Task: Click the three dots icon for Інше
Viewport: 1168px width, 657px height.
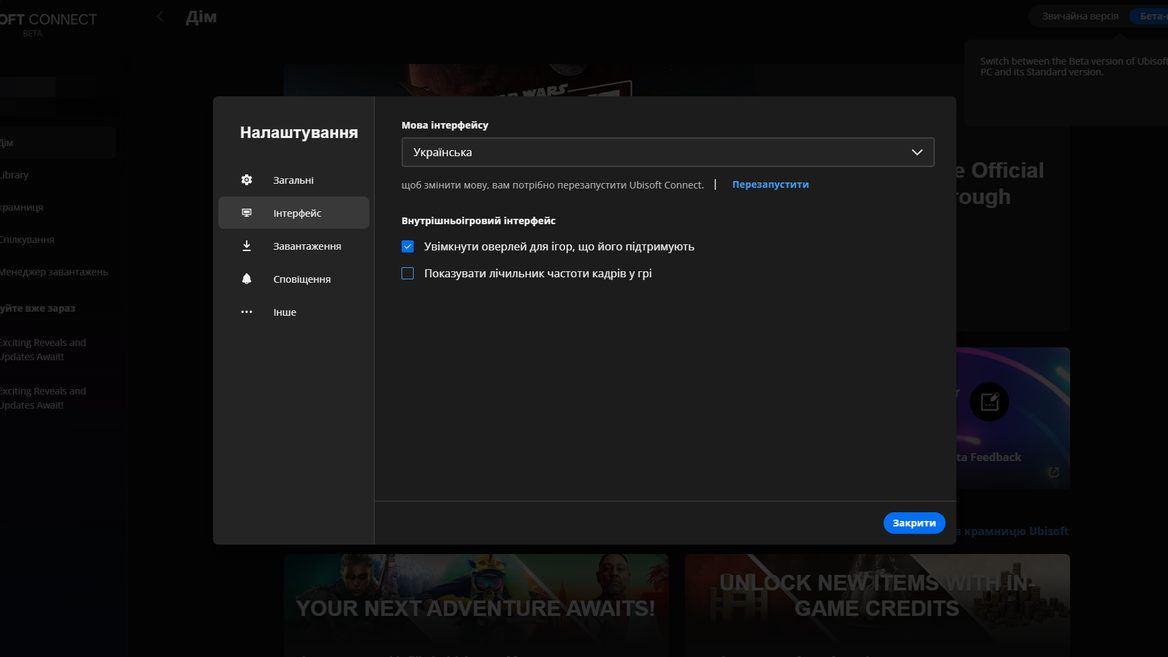Action: [247, 312]
